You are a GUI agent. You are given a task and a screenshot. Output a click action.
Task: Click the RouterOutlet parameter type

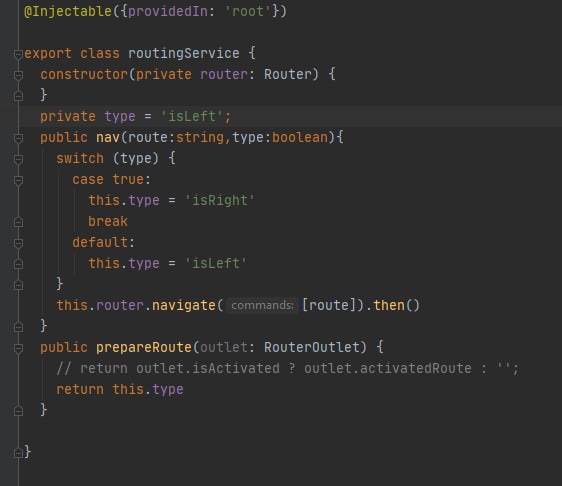(311, 347)
